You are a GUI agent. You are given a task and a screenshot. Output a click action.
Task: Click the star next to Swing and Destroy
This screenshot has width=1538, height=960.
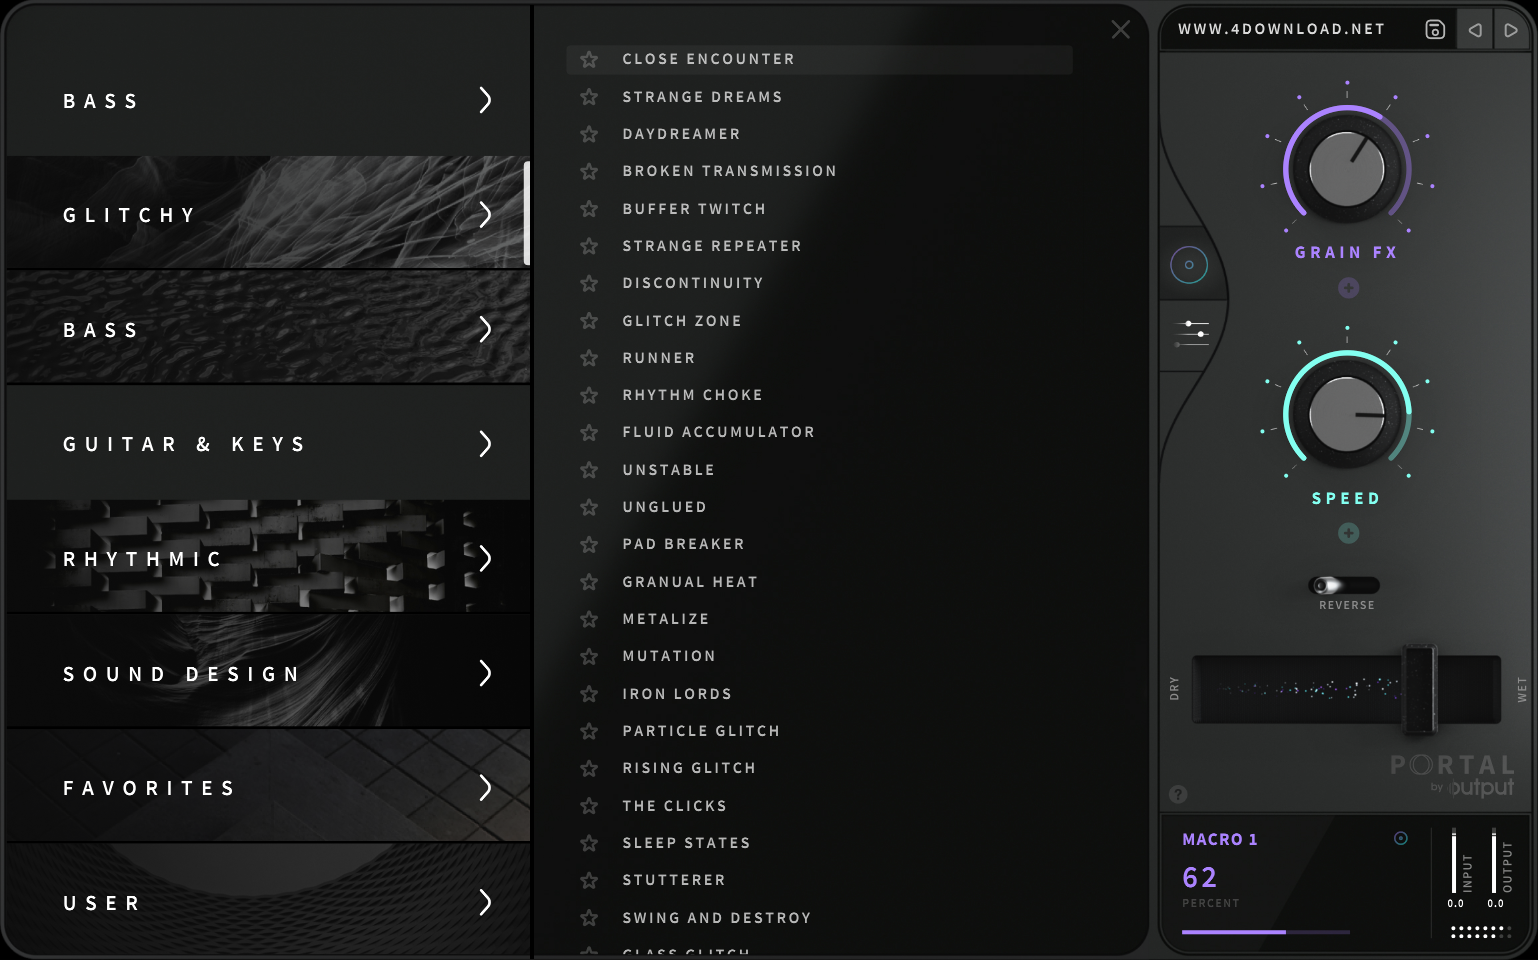coord(589,918)
